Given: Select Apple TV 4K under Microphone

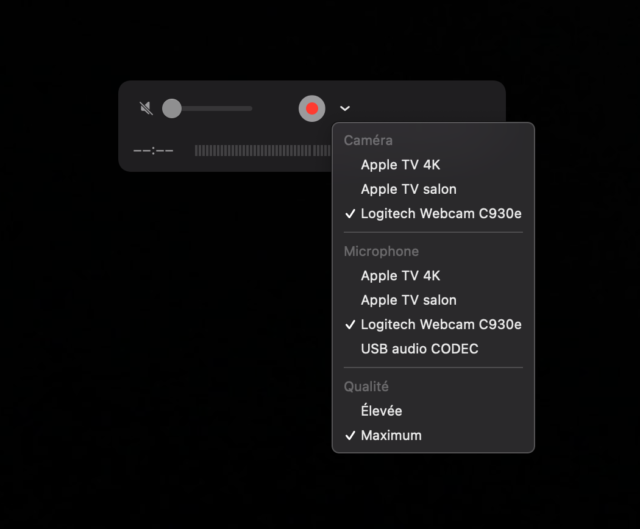Looking at the screenshot, I should [x=433, y=276].
